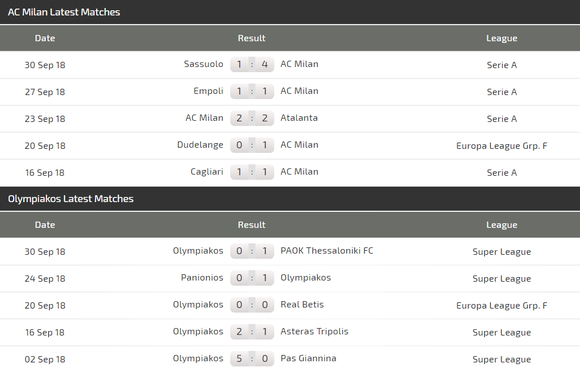Open the Dudelange 0:1 AC Milan score
Viewport: 580px width, 371px height.
[x=252, y=145]
